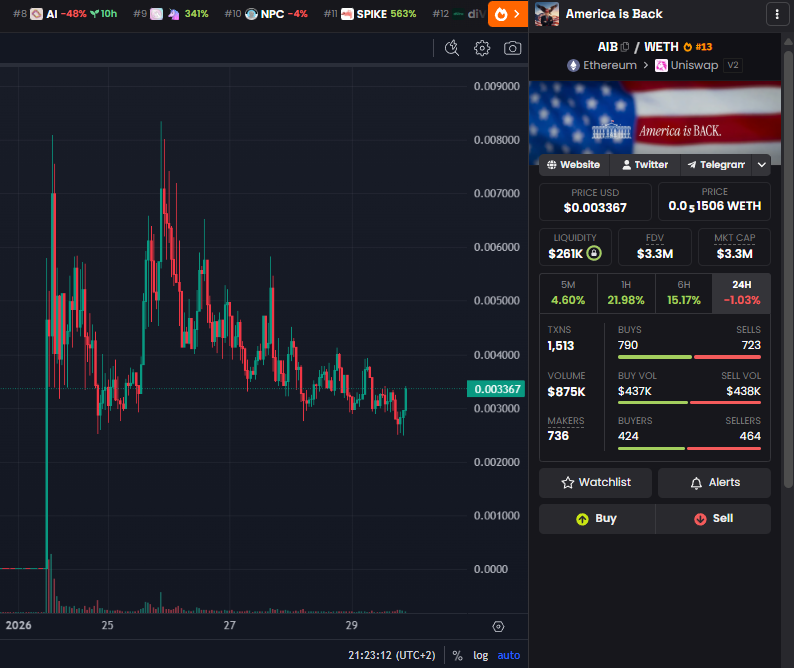Click the chart time-axis settings icon
This screenshot has height=668, width=794.
click(498, 626)
